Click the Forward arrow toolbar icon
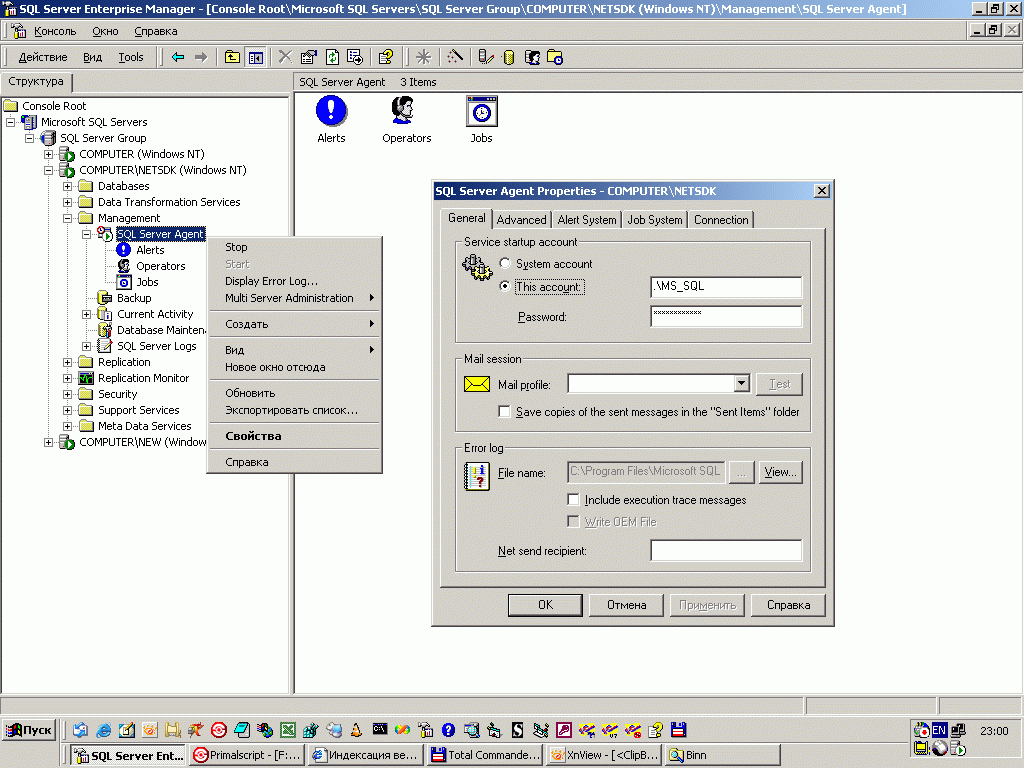 pos(201,57)
